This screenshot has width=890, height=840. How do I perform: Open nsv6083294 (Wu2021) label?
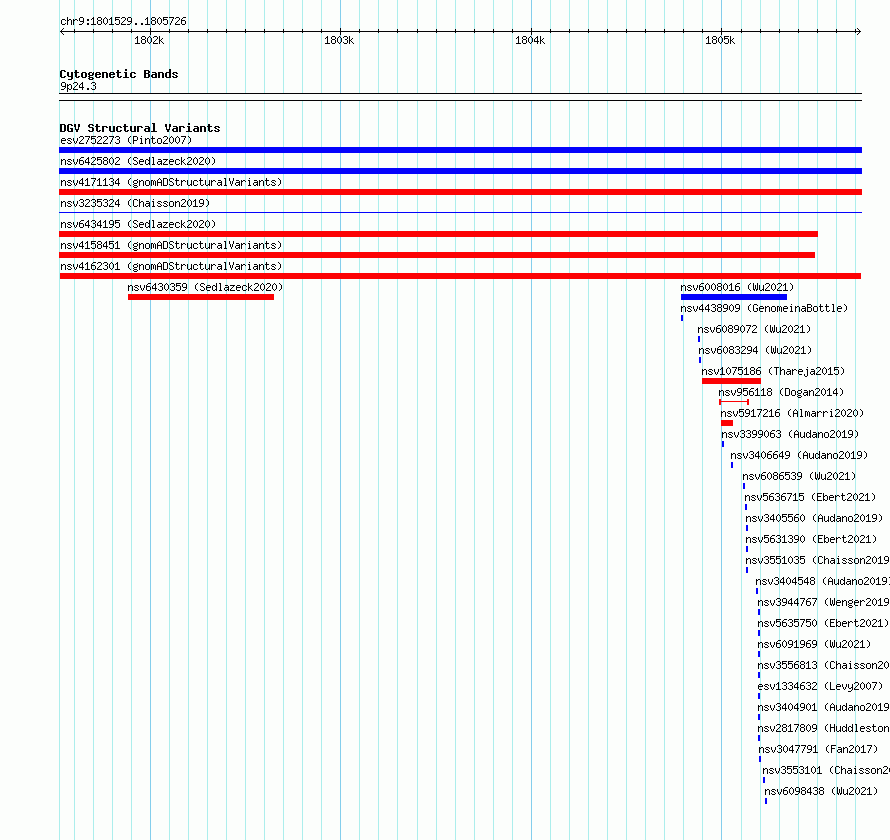[x=755, y=350]
